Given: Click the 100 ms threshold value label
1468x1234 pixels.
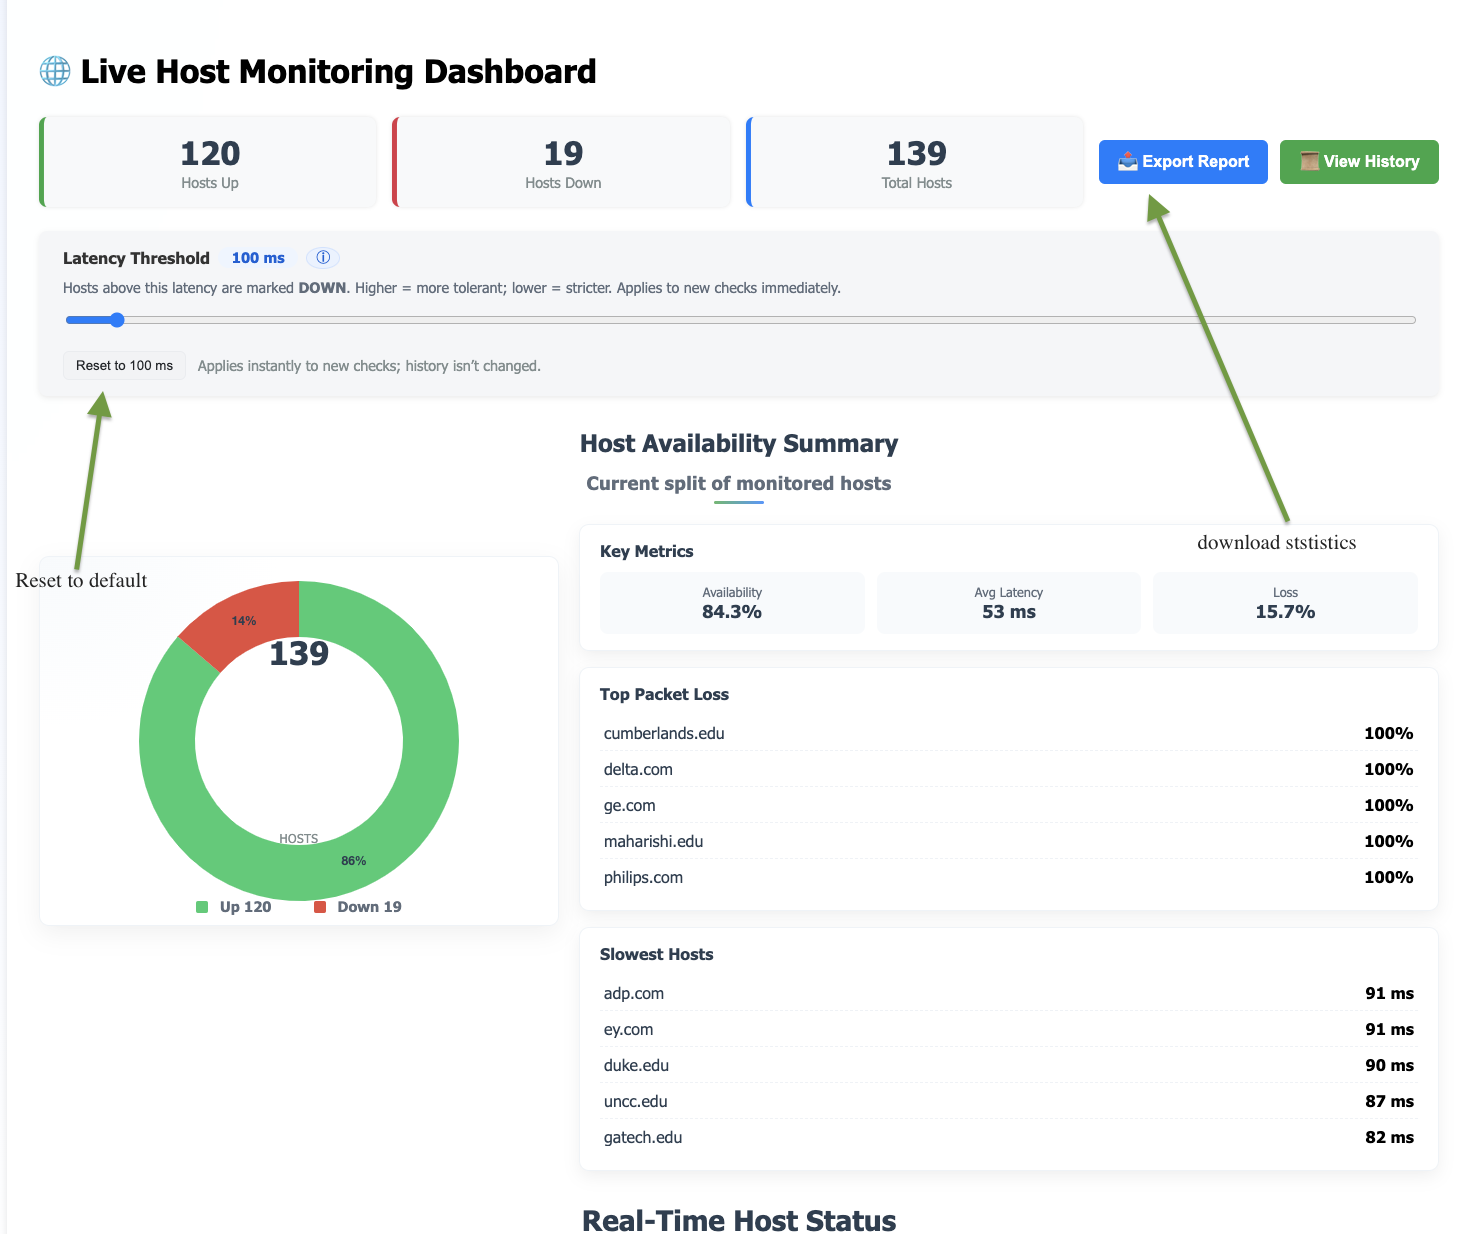Looking at the screenshot, I should point(258,258).
